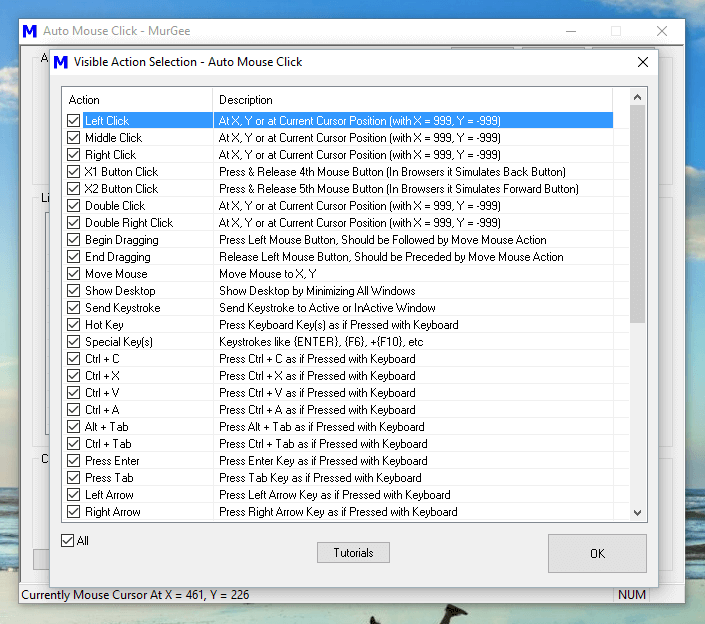This screenshot has width=705, height=624.
Task: Click 'Show Desktop by Minimizing All Windows' text
Action: (x=317, y=291)
